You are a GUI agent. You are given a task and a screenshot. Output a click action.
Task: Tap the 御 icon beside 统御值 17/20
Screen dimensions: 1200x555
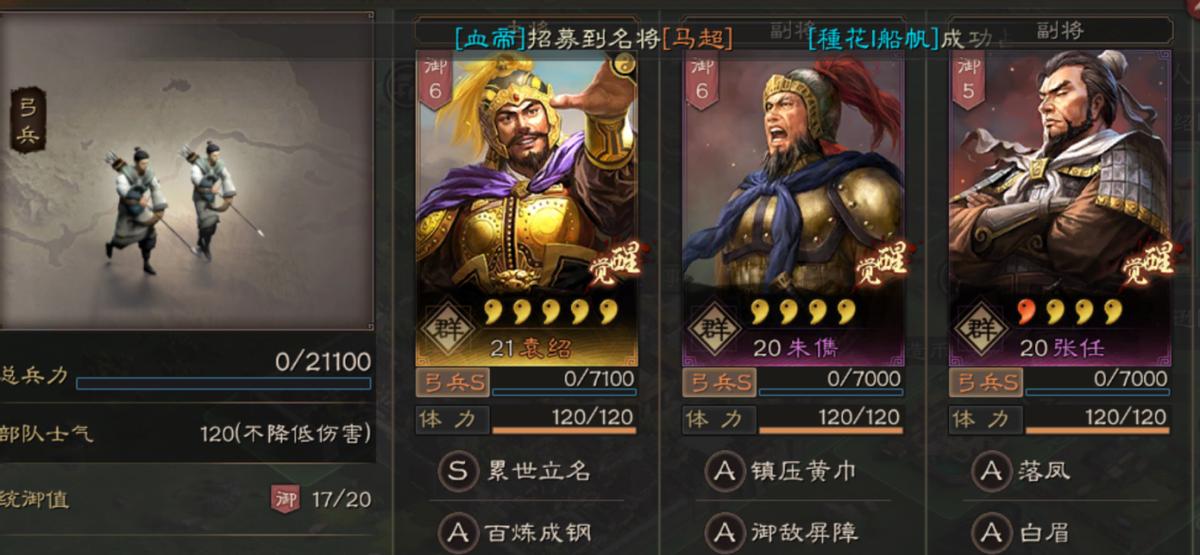(285, 498)
